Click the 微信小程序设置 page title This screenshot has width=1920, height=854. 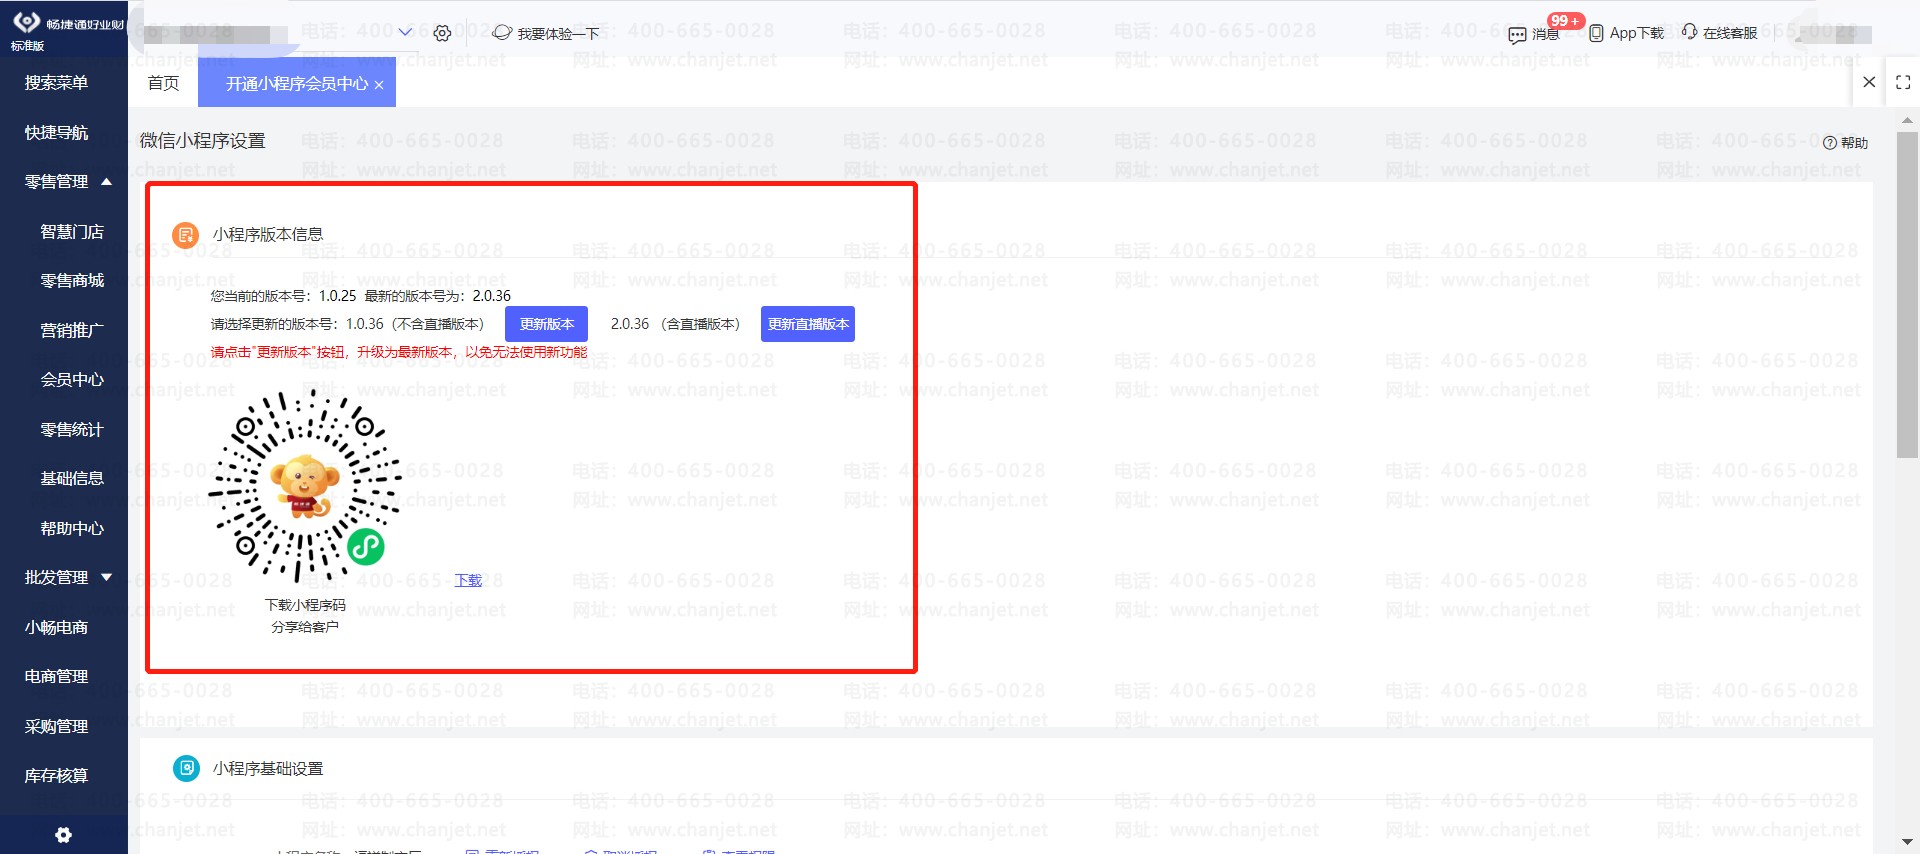tap(203, 141)
